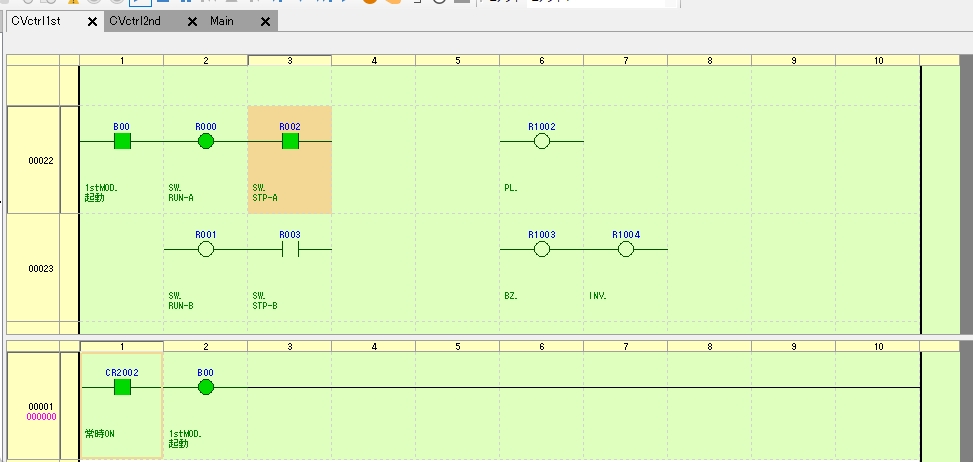Click the R1004 INV. output coil
Screen dimensions: 973x462
(626, 250)
